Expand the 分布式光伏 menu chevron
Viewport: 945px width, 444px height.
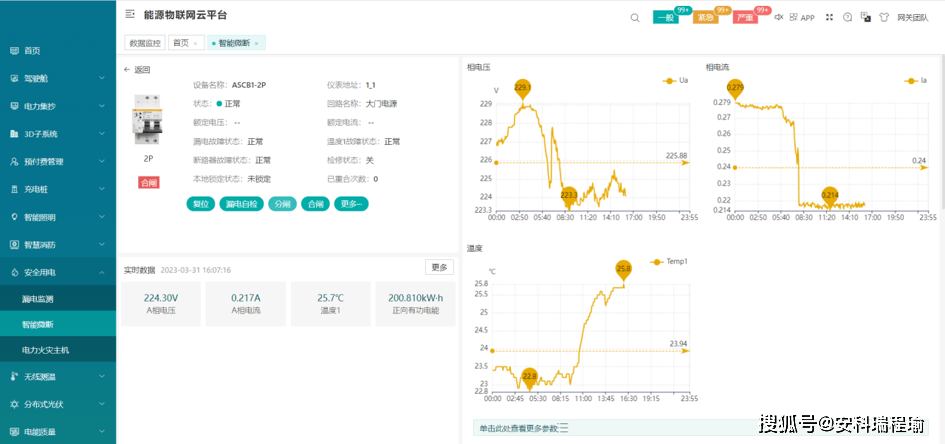coord(101,404)
